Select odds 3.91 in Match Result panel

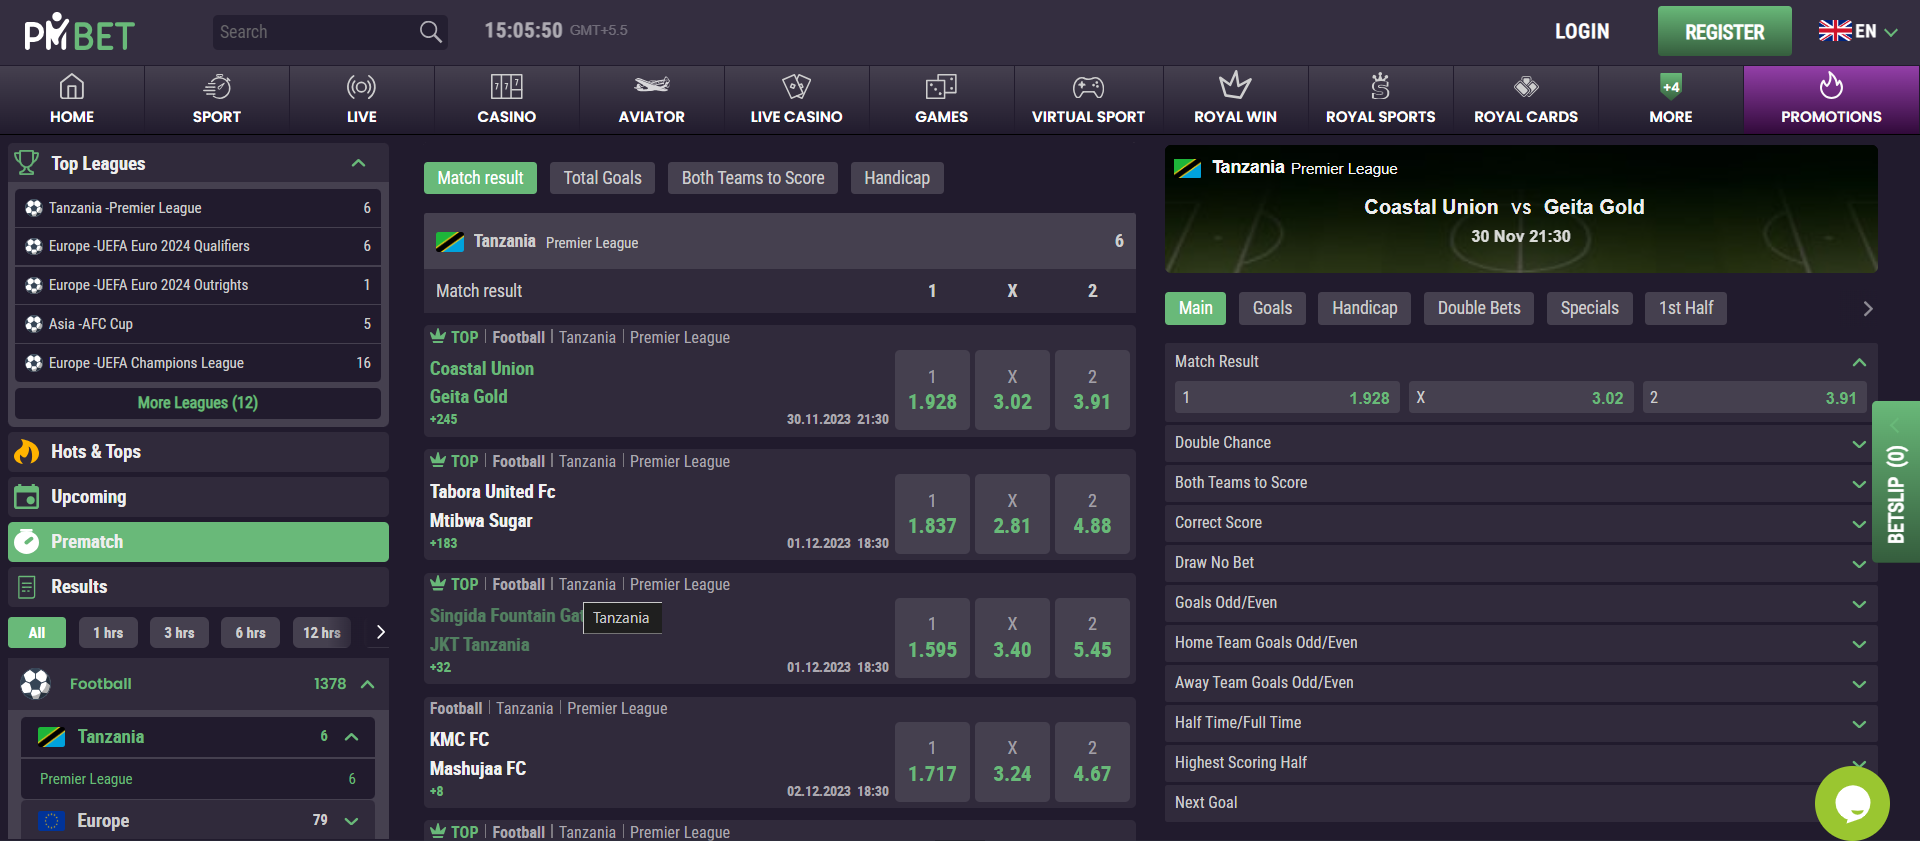1754,398
